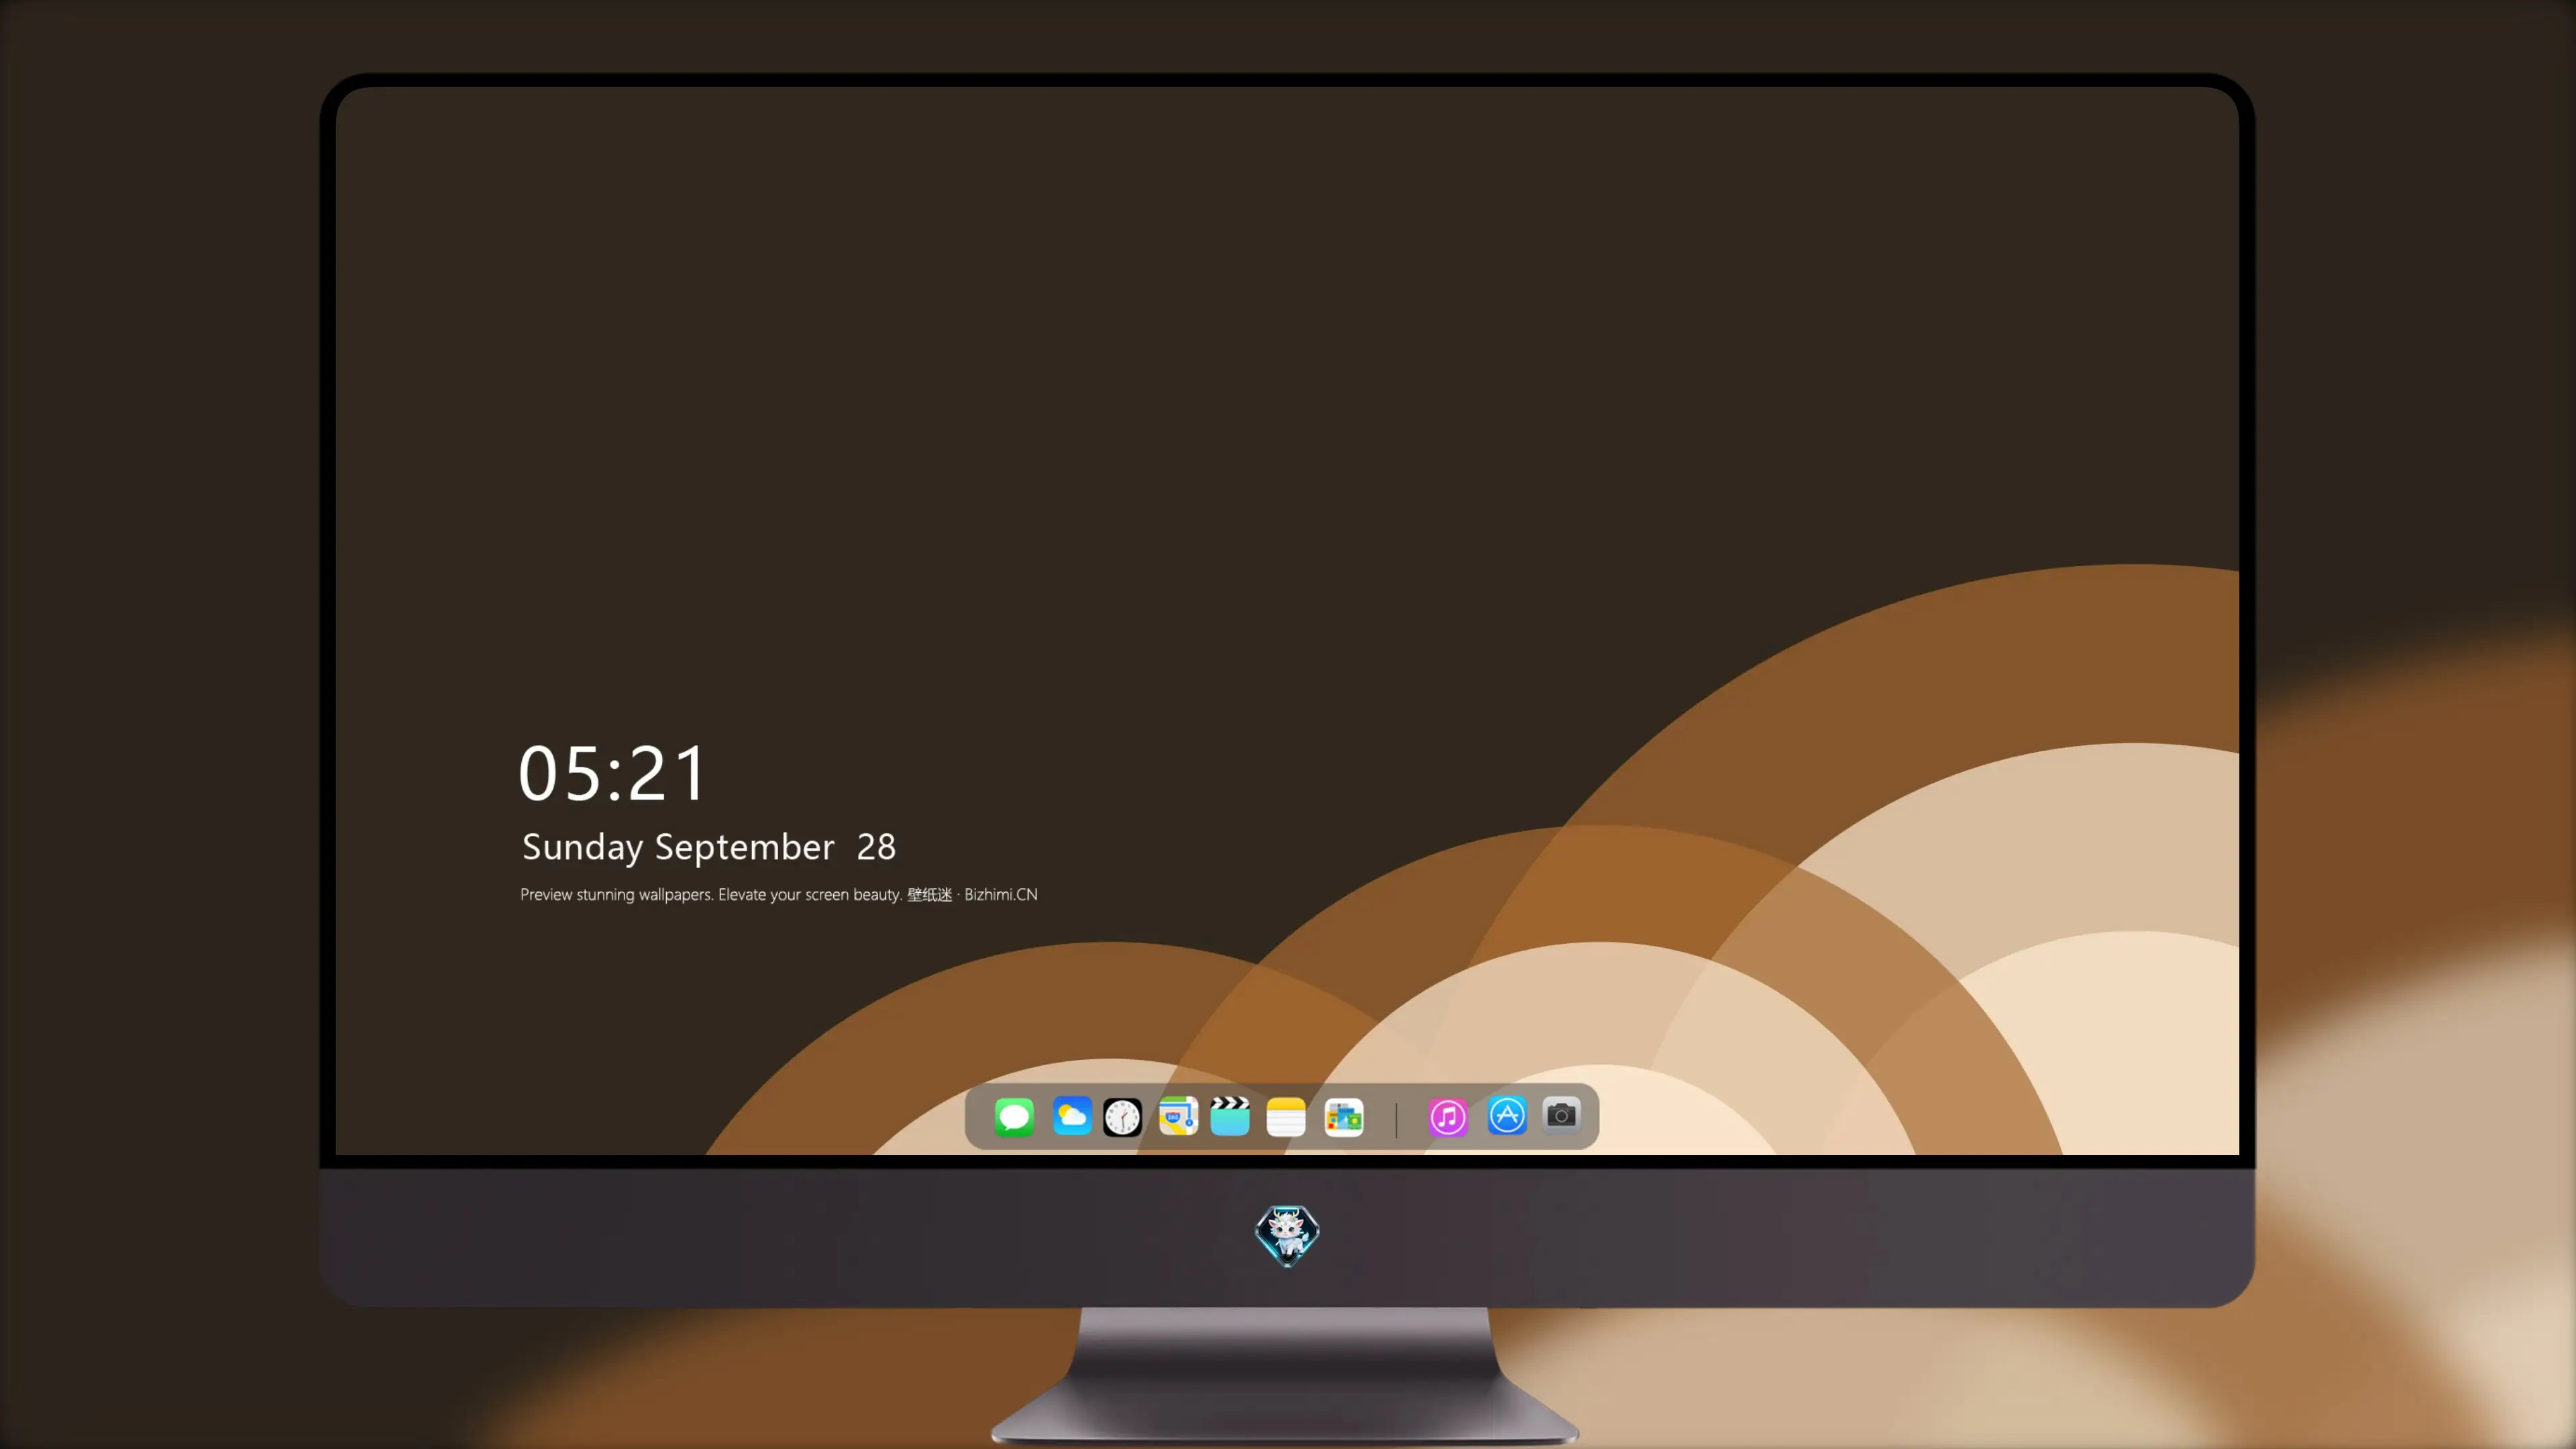Click the dragon mascot logo on monitor chin
This screenshot has width=2576, height=1449.
pos(1287,1236)
